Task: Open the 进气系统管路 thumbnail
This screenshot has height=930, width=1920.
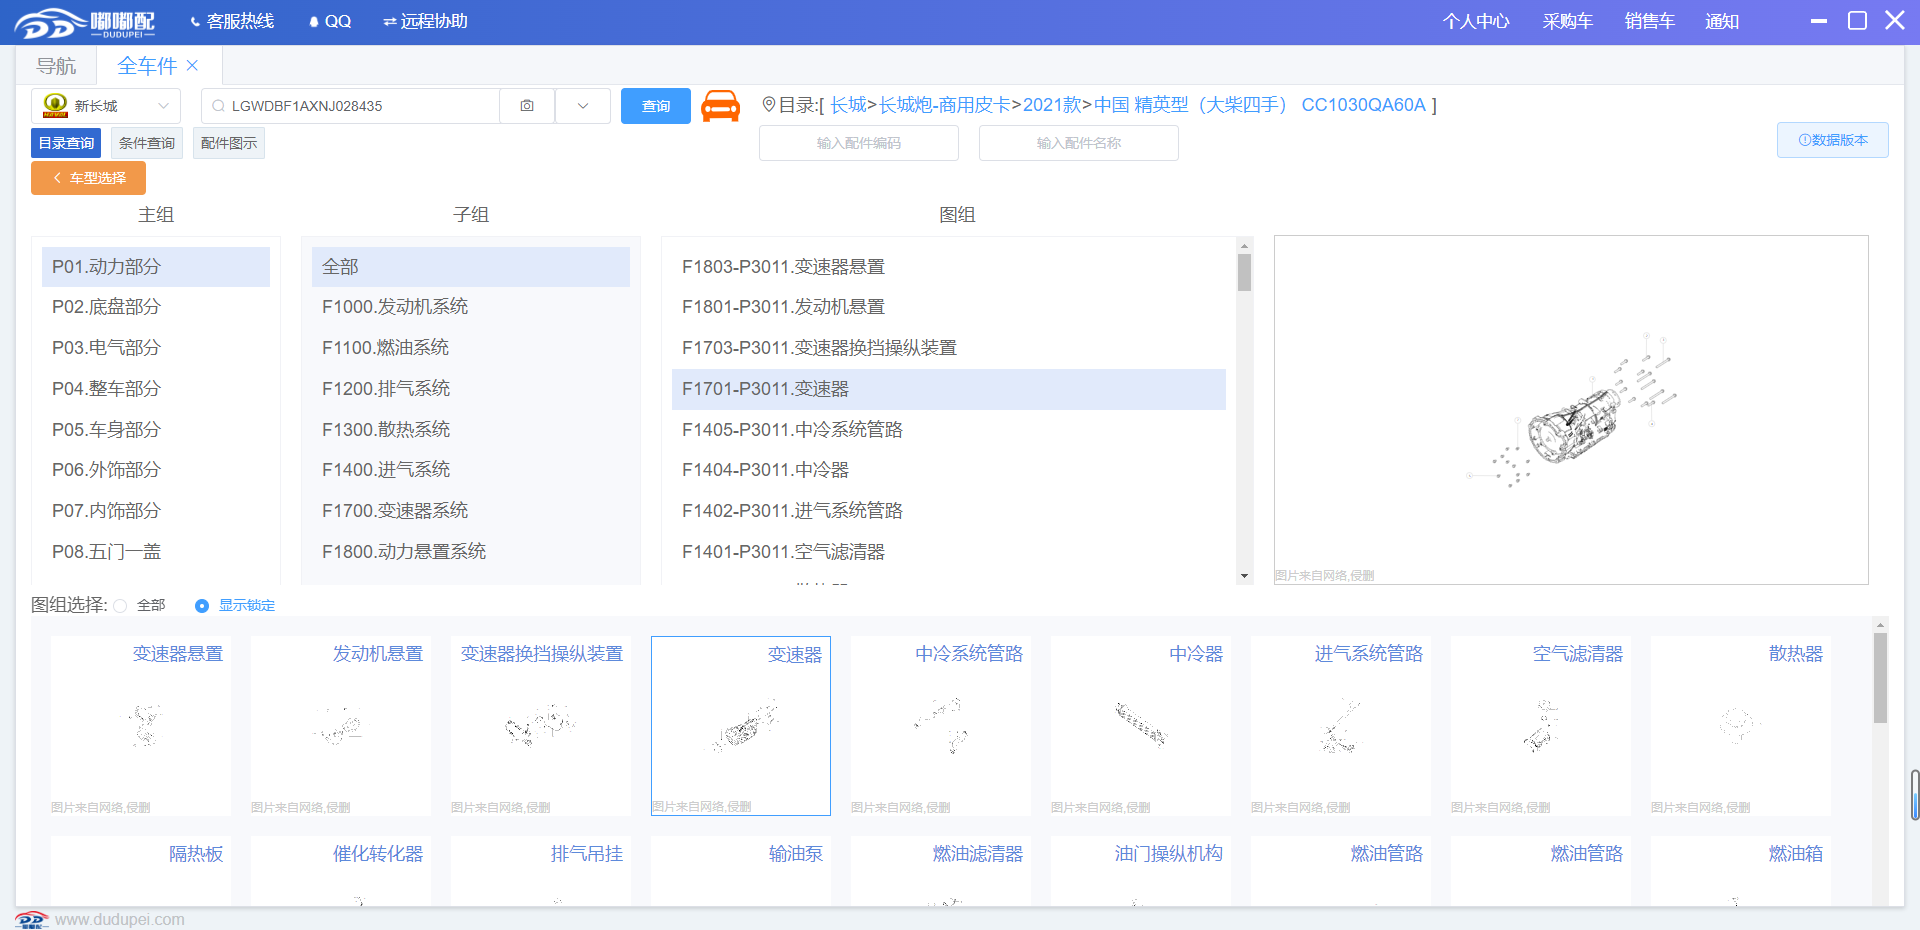Action: coord(1341,726)
